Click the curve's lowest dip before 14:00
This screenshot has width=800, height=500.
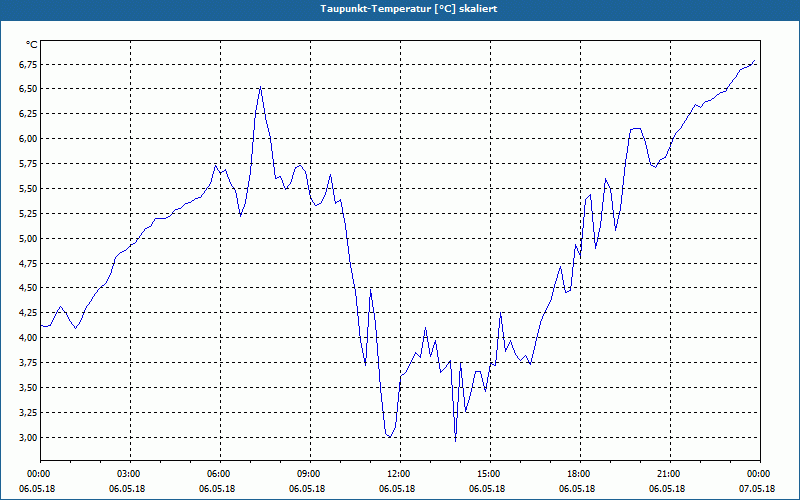click(455, 440)
